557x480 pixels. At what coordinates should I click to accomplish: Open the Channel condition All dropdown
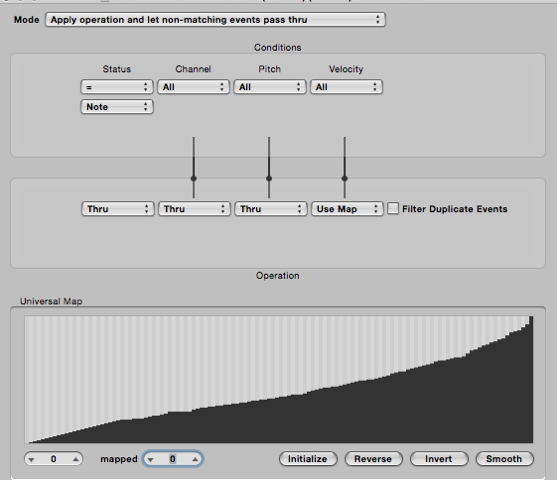coord(193,87)
